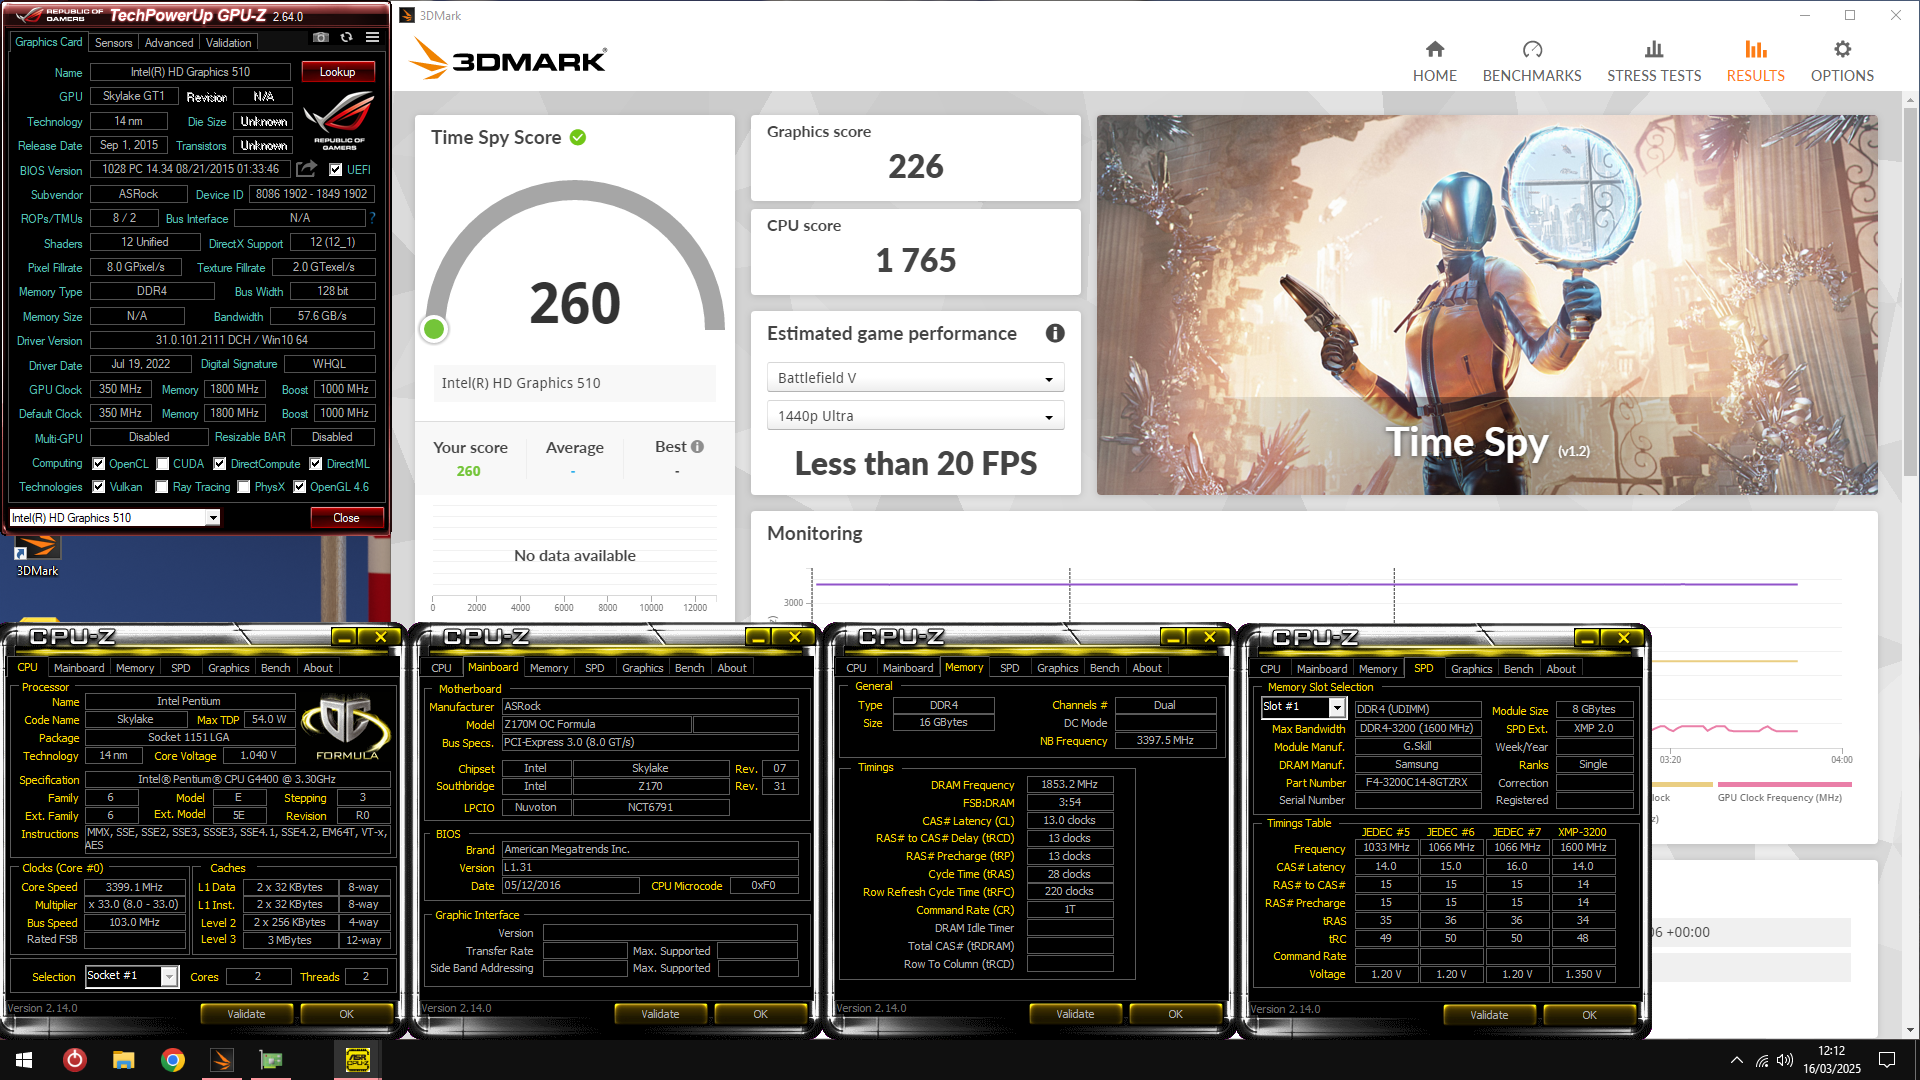Click OK in the Mainboard CPU-Z window
The width and height of the screenshot is (1920, 1080).
tap(760, 1014)
